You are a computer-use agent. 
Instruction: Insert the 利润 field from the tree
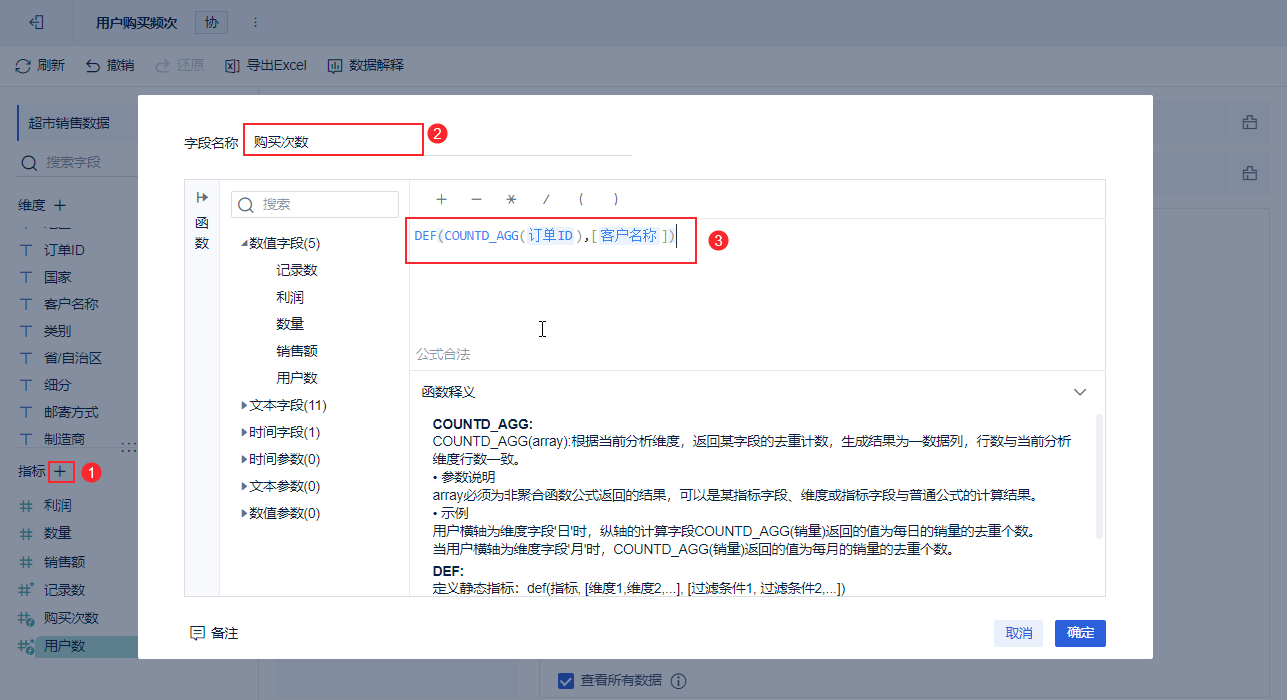click(x=290, y=297)
